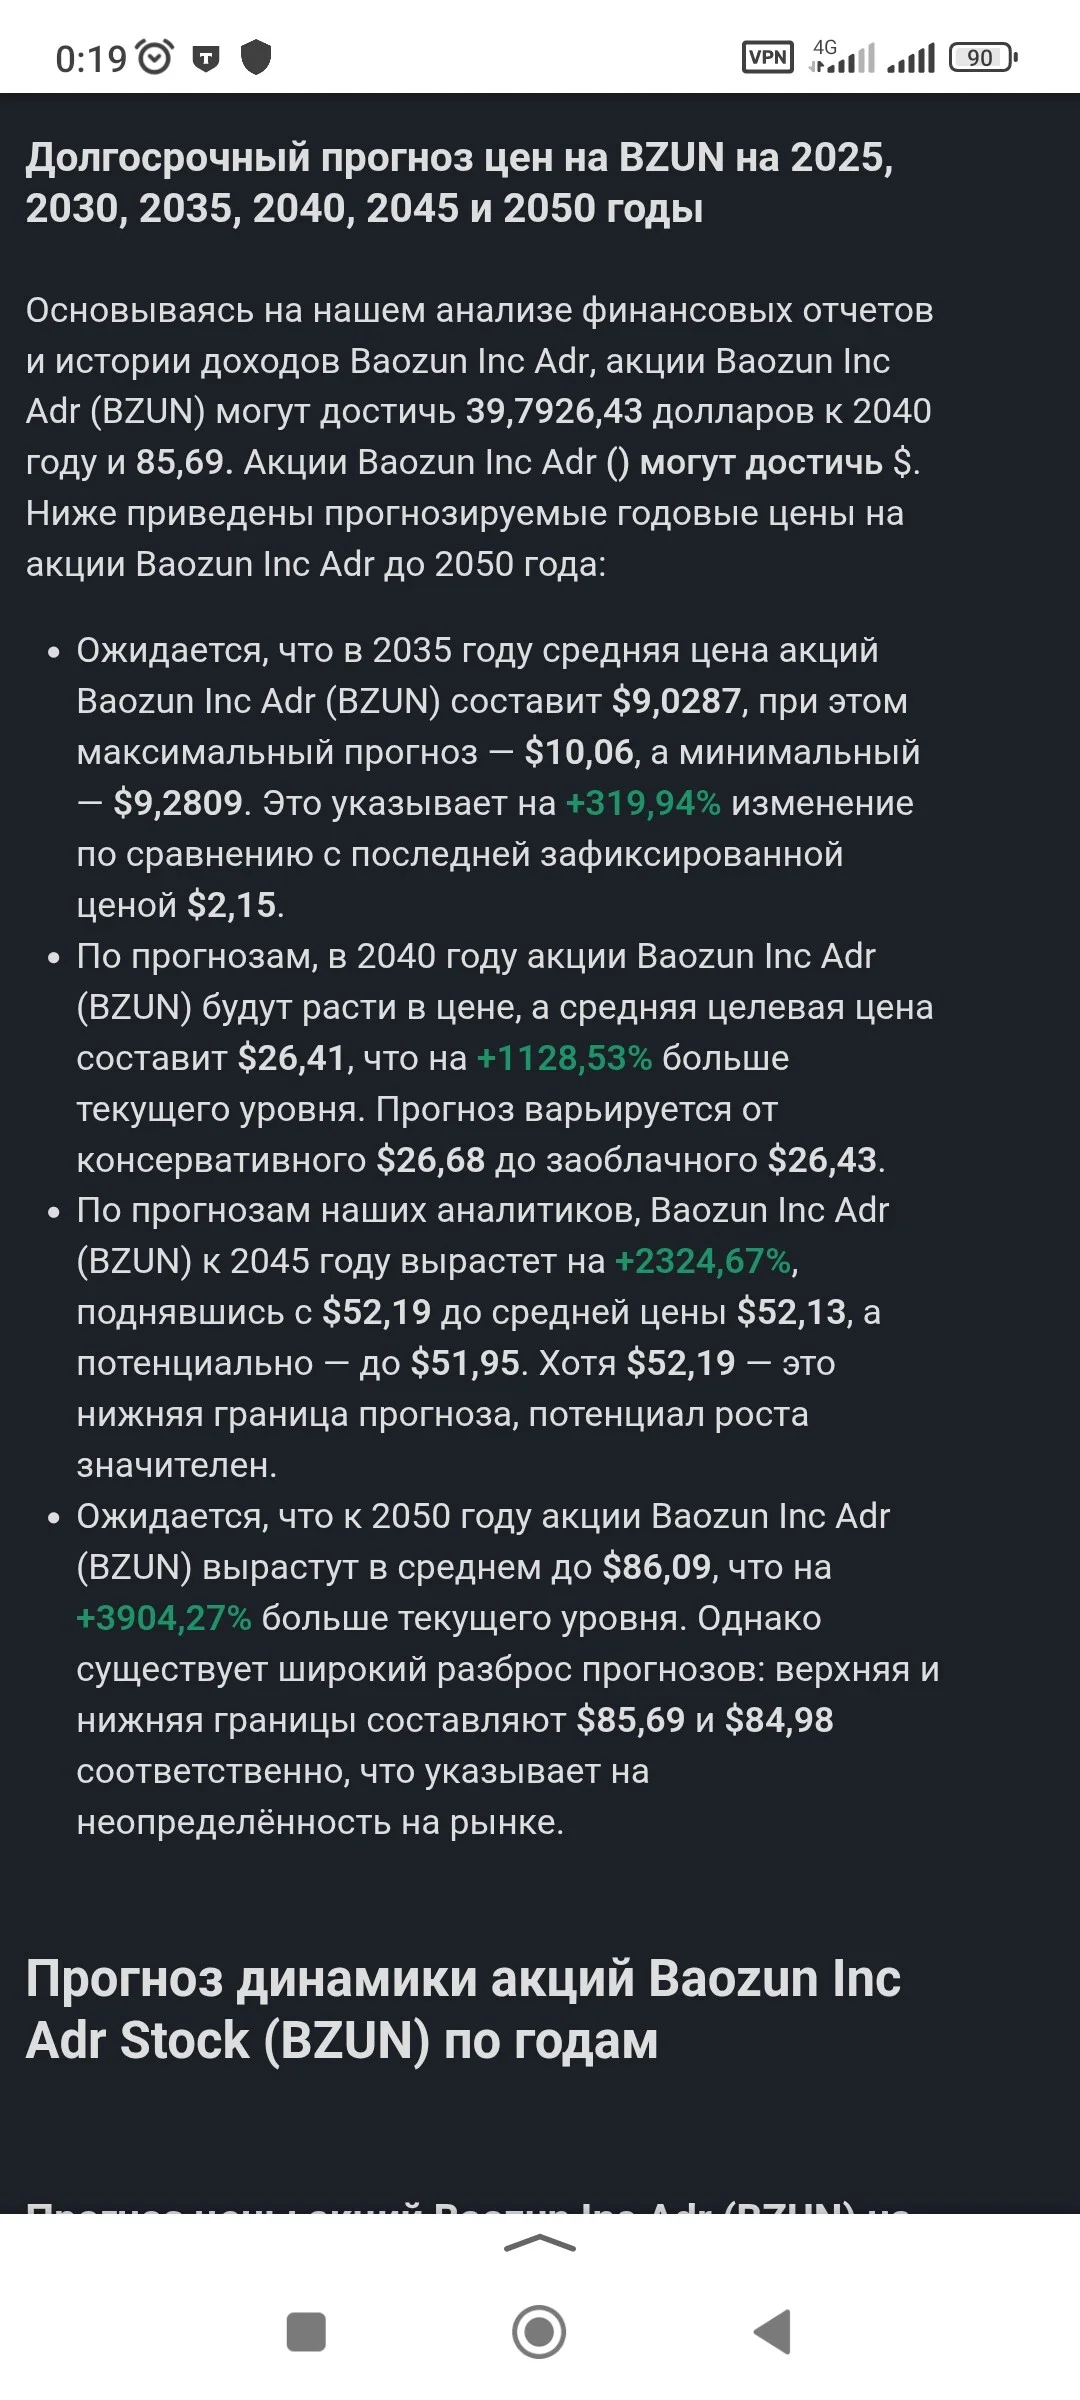Tap the 4G signal strength icon

click(842, 56)
